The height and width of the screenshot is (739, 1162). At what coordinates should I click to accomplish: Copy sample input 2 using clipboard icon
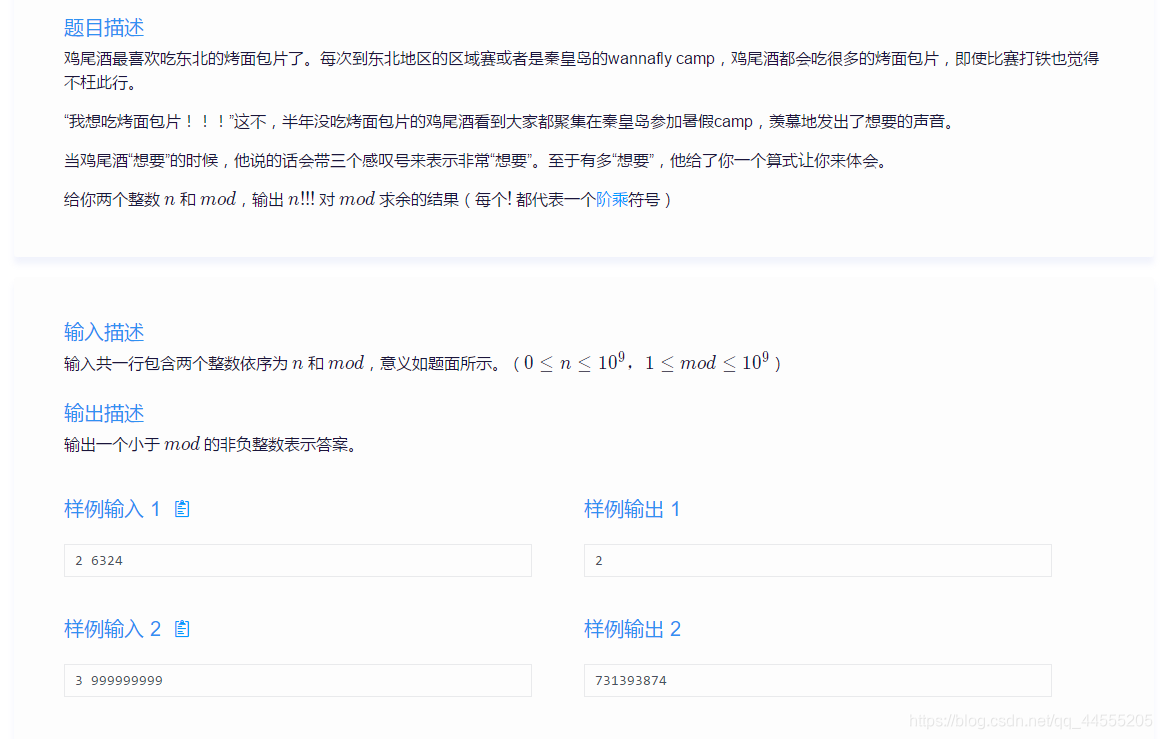click(181, 629)
